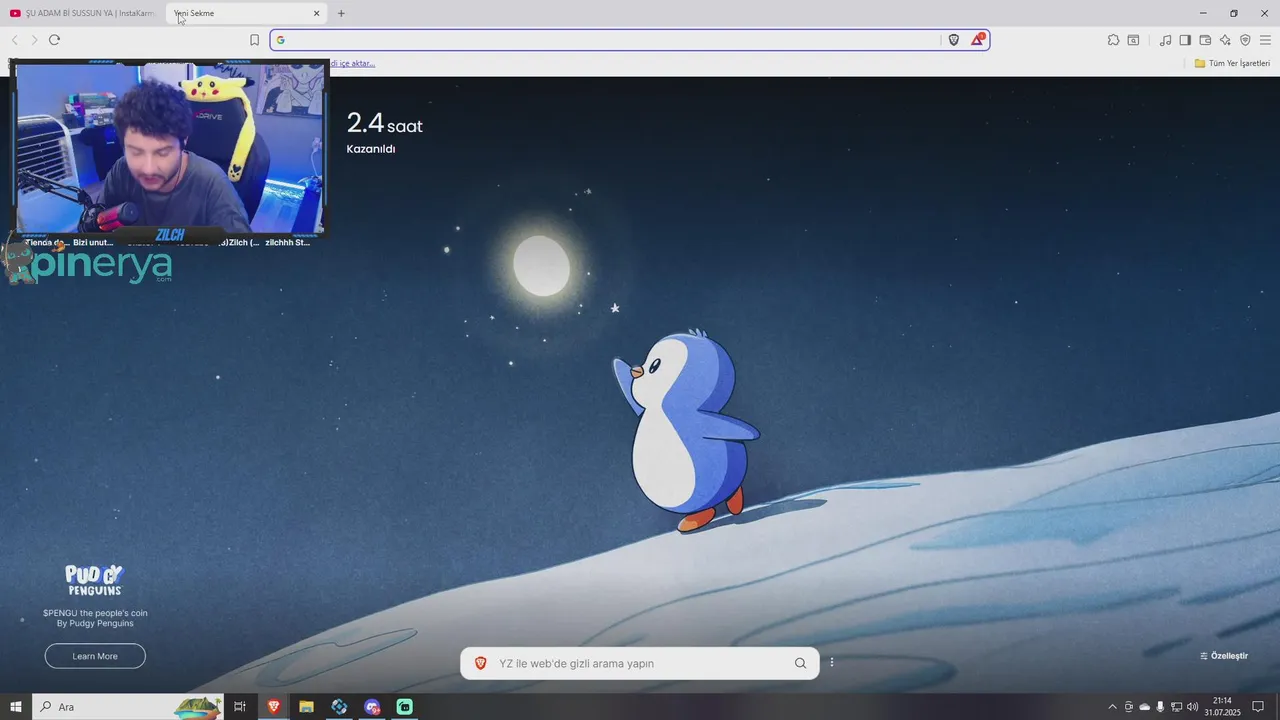Reload the current page
The width and height of the screenshot is (1280, 720).
54,40
